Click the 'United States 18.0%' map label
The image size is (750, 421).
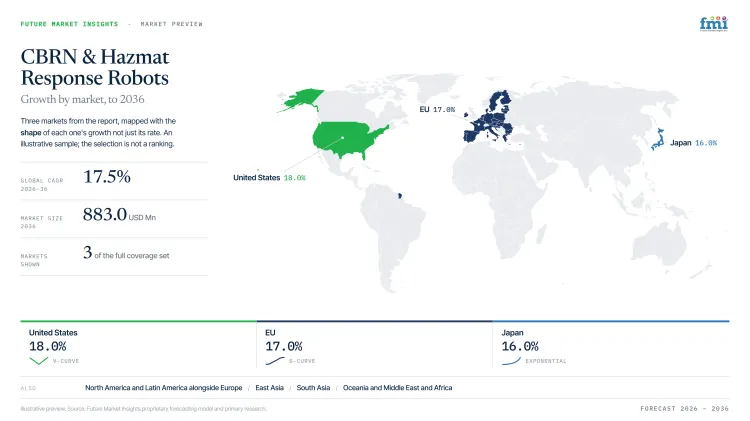(x=269, y=177)
